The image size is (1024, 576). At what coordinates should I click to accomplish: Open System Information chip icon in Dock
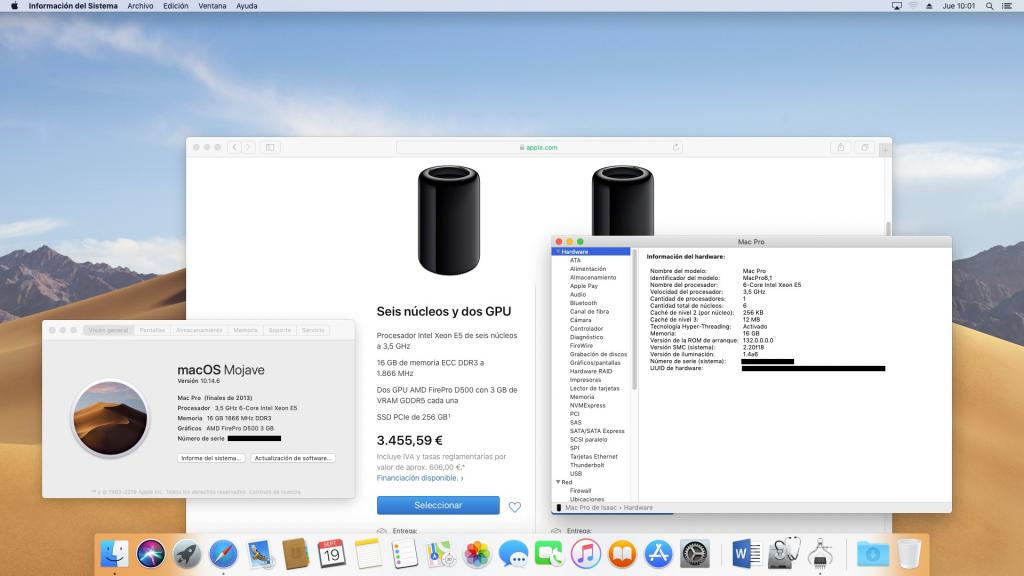tap(820, 554)
